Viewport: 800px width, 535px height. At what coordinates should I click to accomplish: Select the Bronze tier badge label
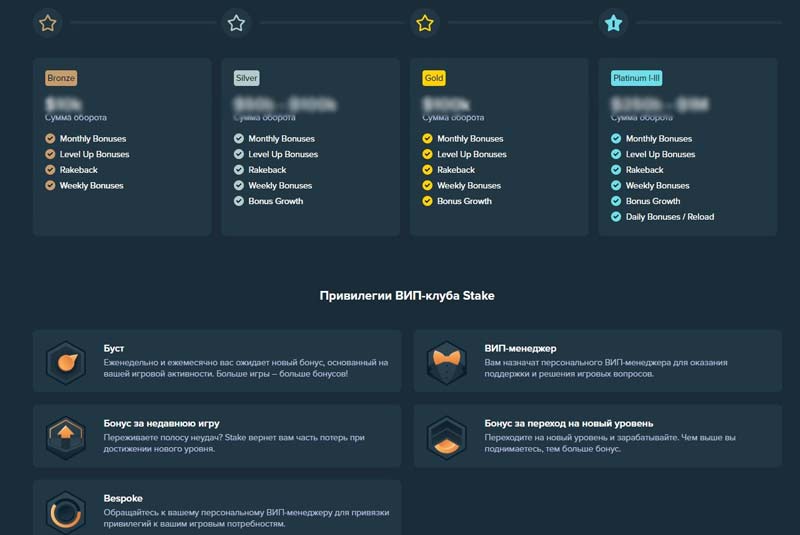coord(61,78)
